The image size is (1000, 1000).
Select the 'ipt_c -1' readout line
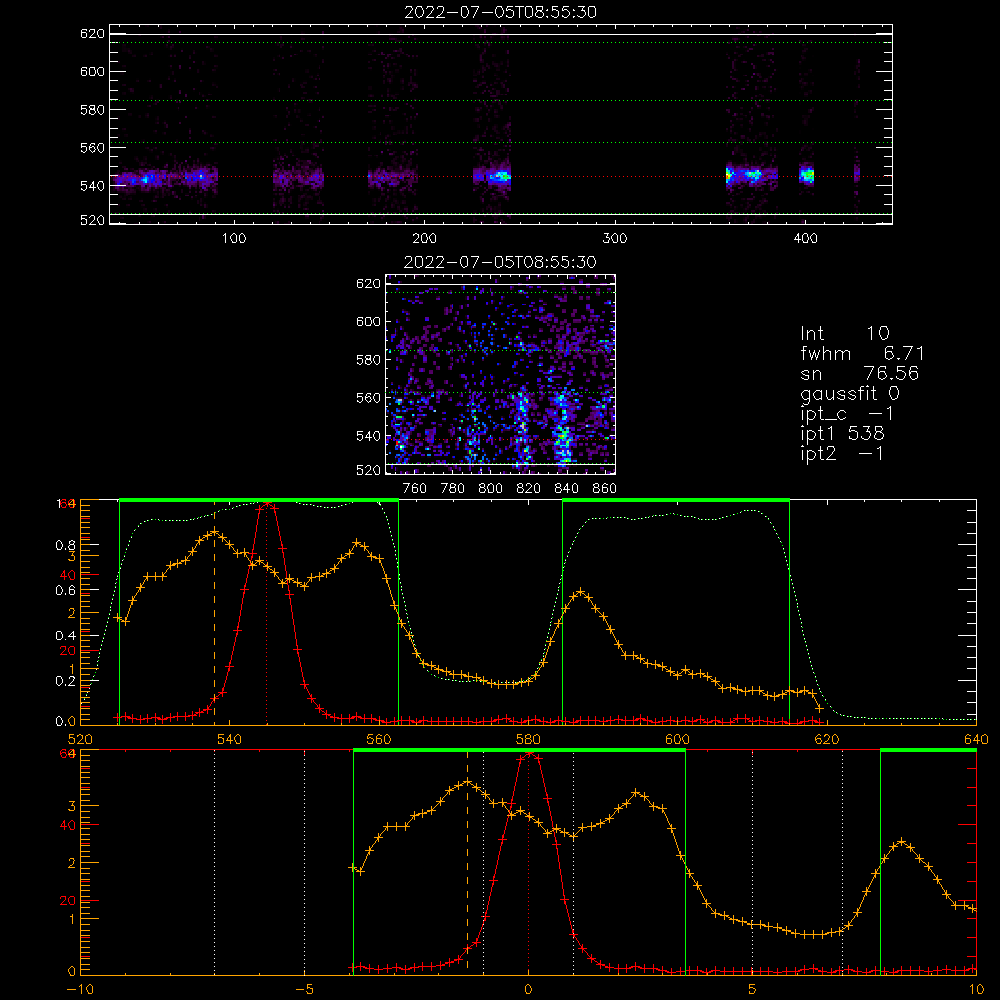847,414
